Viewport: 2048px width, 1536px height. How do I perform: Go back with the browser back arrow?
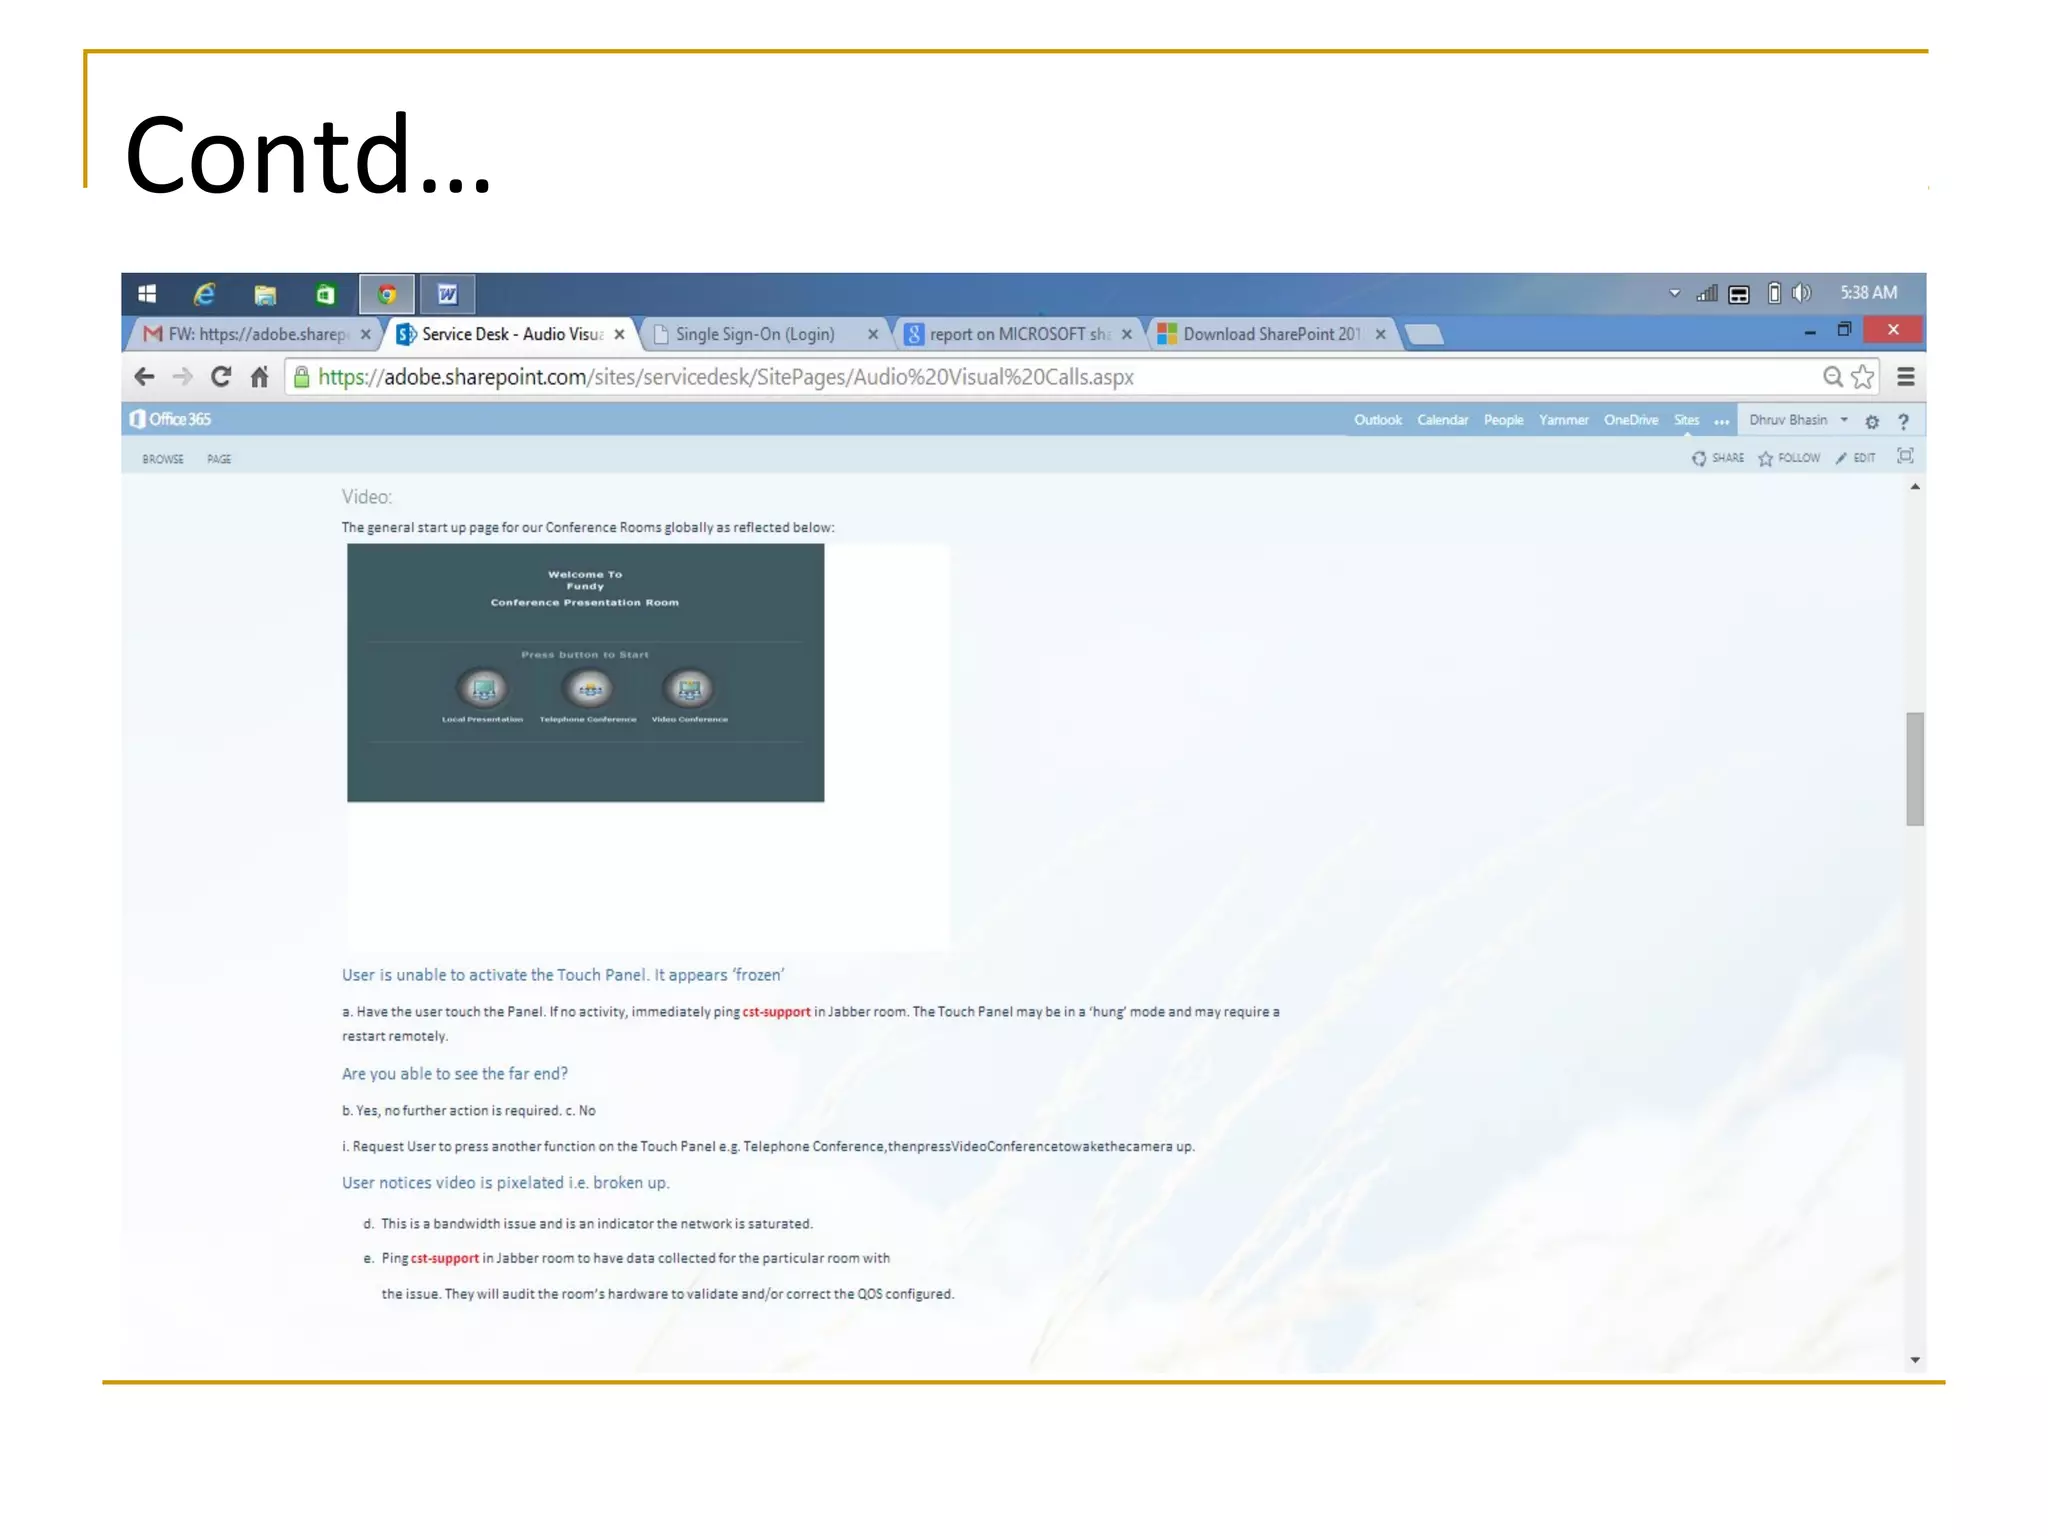coord(144,377)
